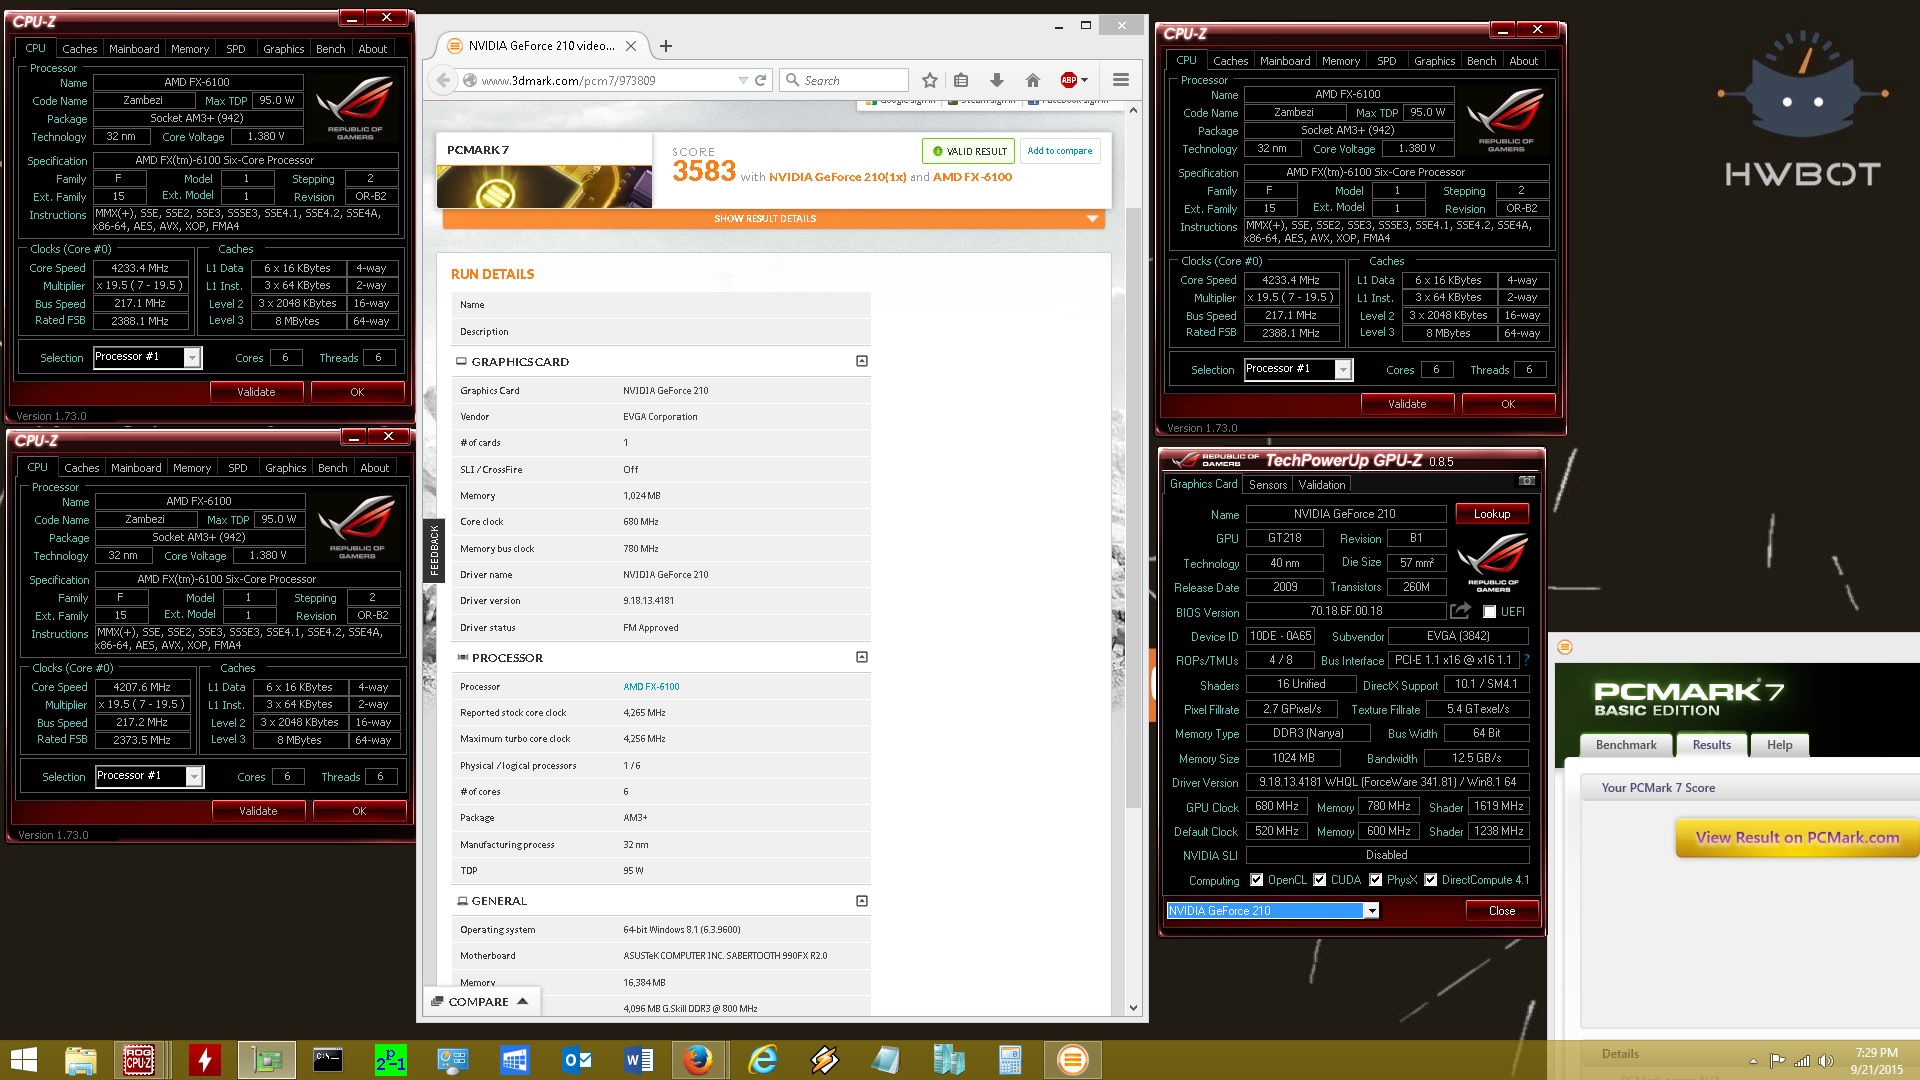Click View Result on PCMark.com

coord(1797,838)
